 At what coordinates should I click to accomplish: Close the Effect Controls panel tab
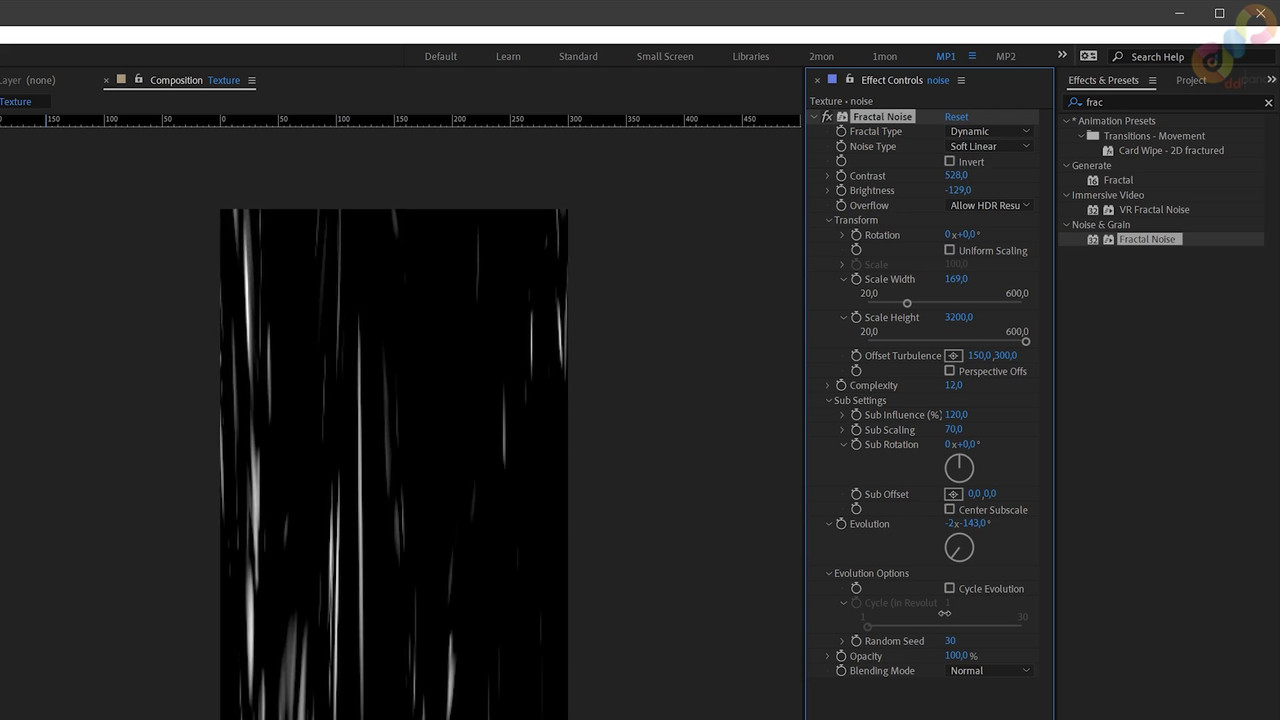[817, 81]
